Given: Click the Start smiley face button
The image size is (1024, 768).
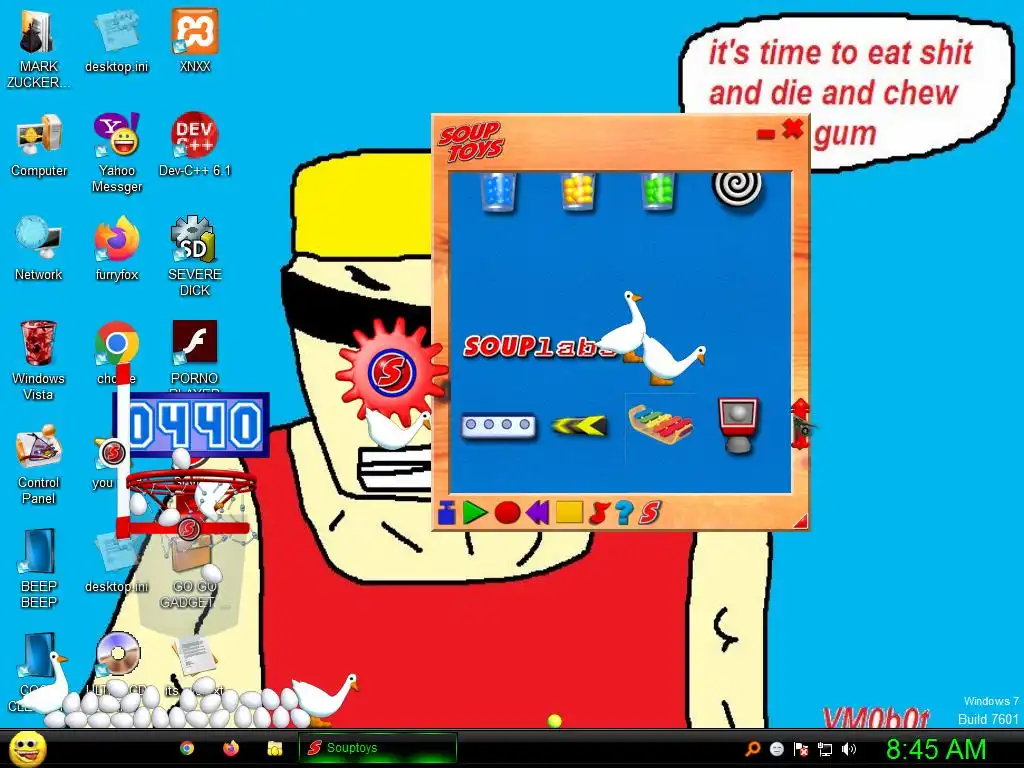Looking at the screenshot, I should [x=28, y=748].
